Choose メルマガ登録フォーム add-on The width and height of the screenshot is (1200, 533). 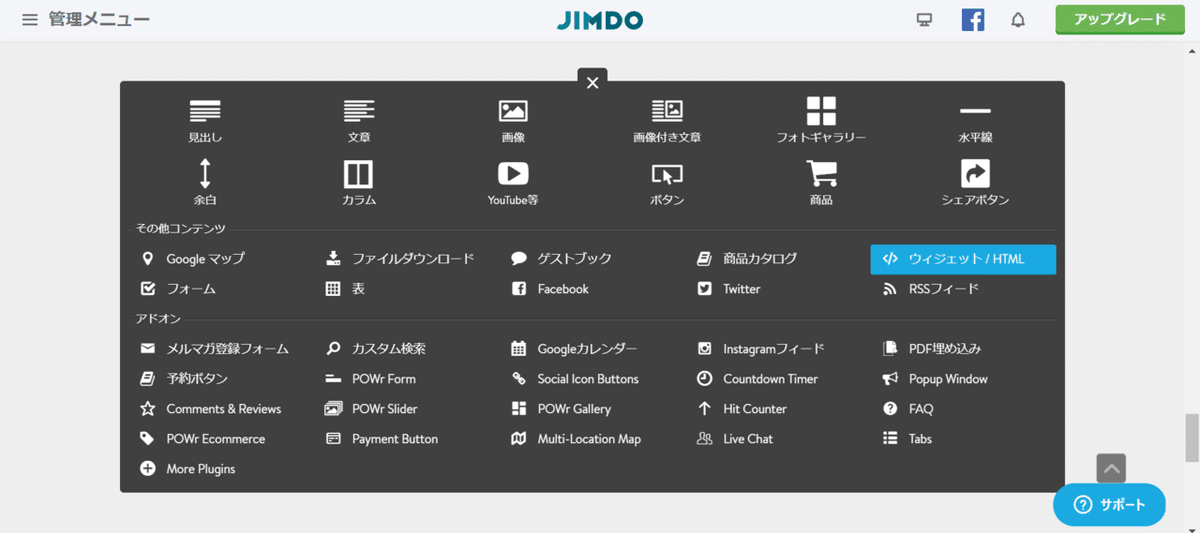pos(214,349)
